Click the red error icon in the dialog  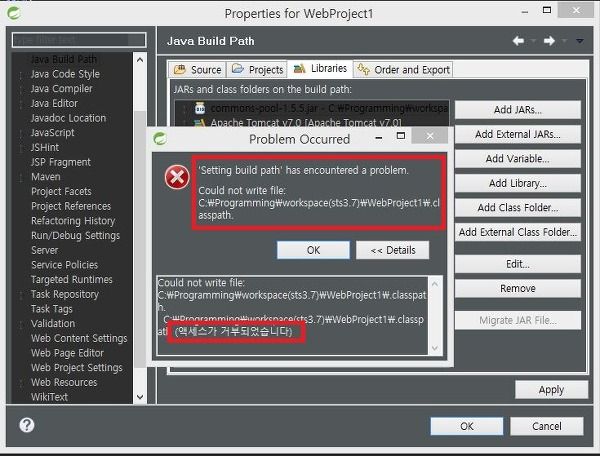point(177,177)
